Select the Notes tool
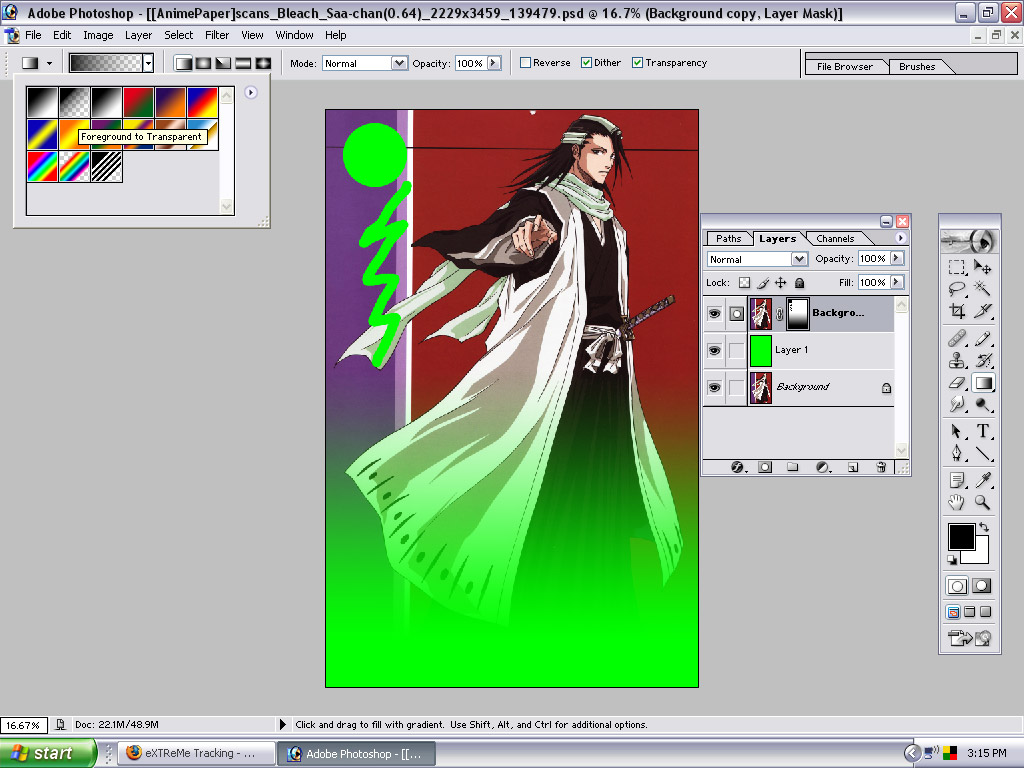 click(957, 481)
